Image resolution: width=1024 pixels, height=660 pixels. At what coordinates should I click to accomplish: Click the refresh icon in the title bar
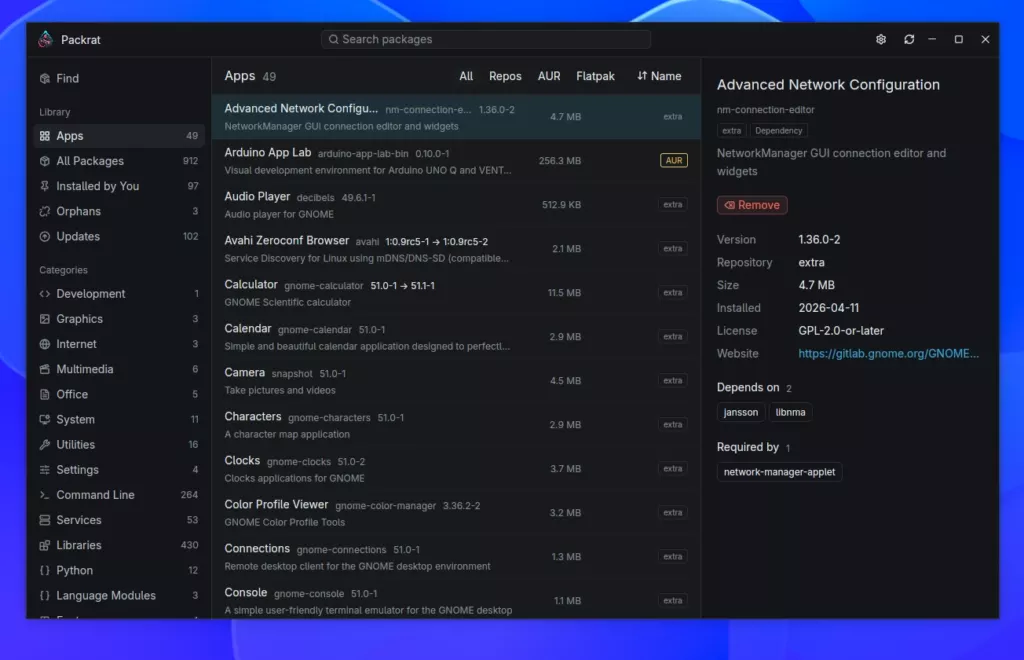(x=909, y=39)
